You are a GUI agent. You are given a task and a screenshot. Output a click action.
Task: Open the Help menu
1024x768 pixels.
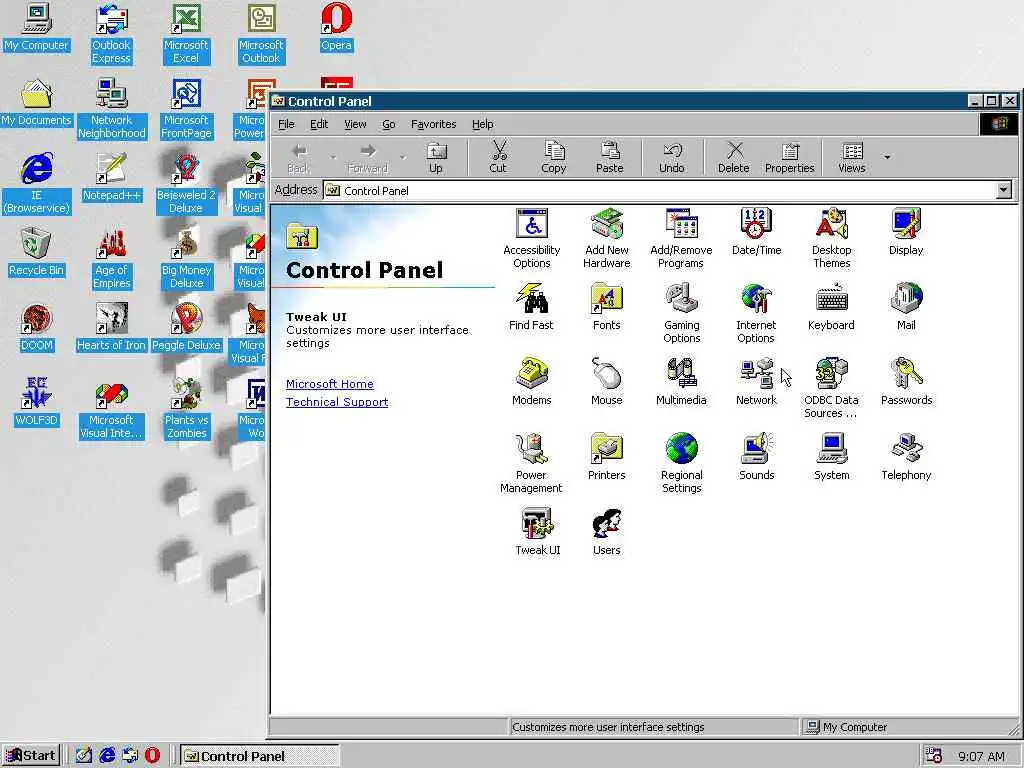(483, 124)
